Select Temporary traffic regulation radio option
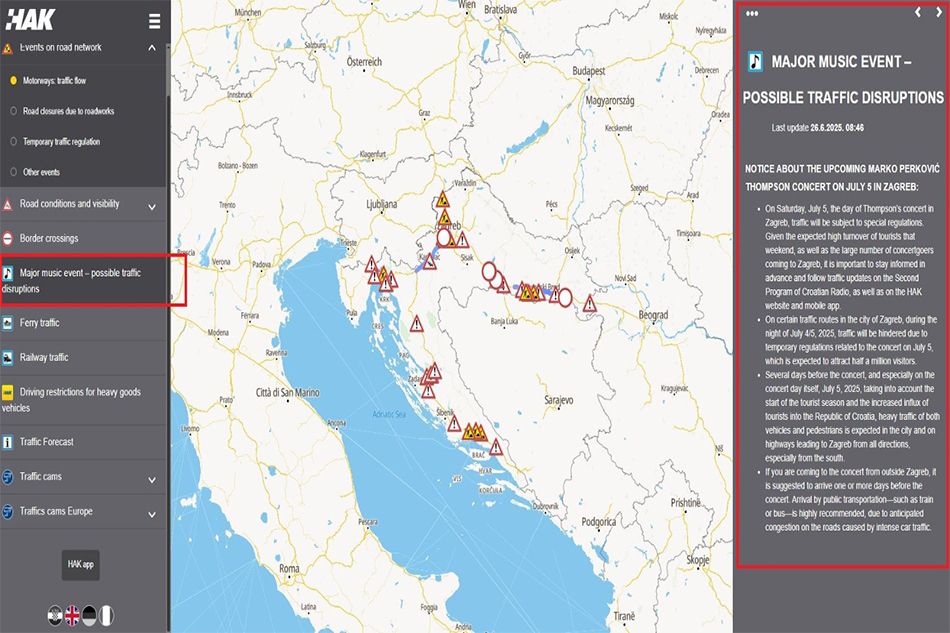The height and width of the screenshot is (633, 950). tap(13, 142)
